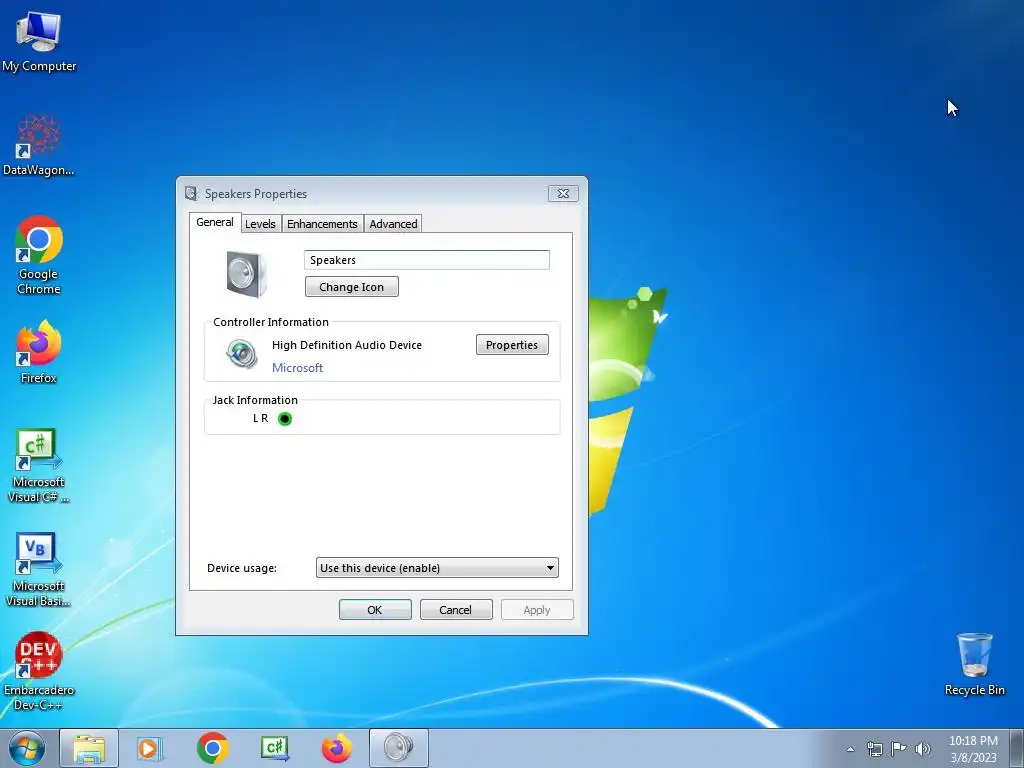Click the Speakers Properties title icon
1024x768 pixels.
191,193
